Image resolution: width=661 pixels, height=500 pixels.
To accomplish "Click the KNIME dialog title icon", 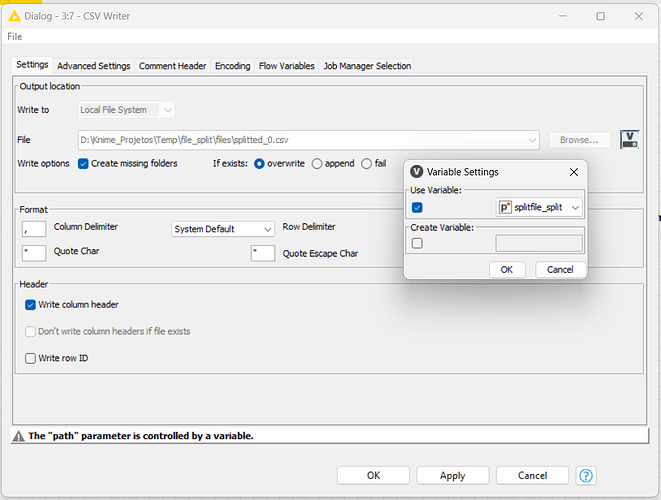I will click(14, 16).
